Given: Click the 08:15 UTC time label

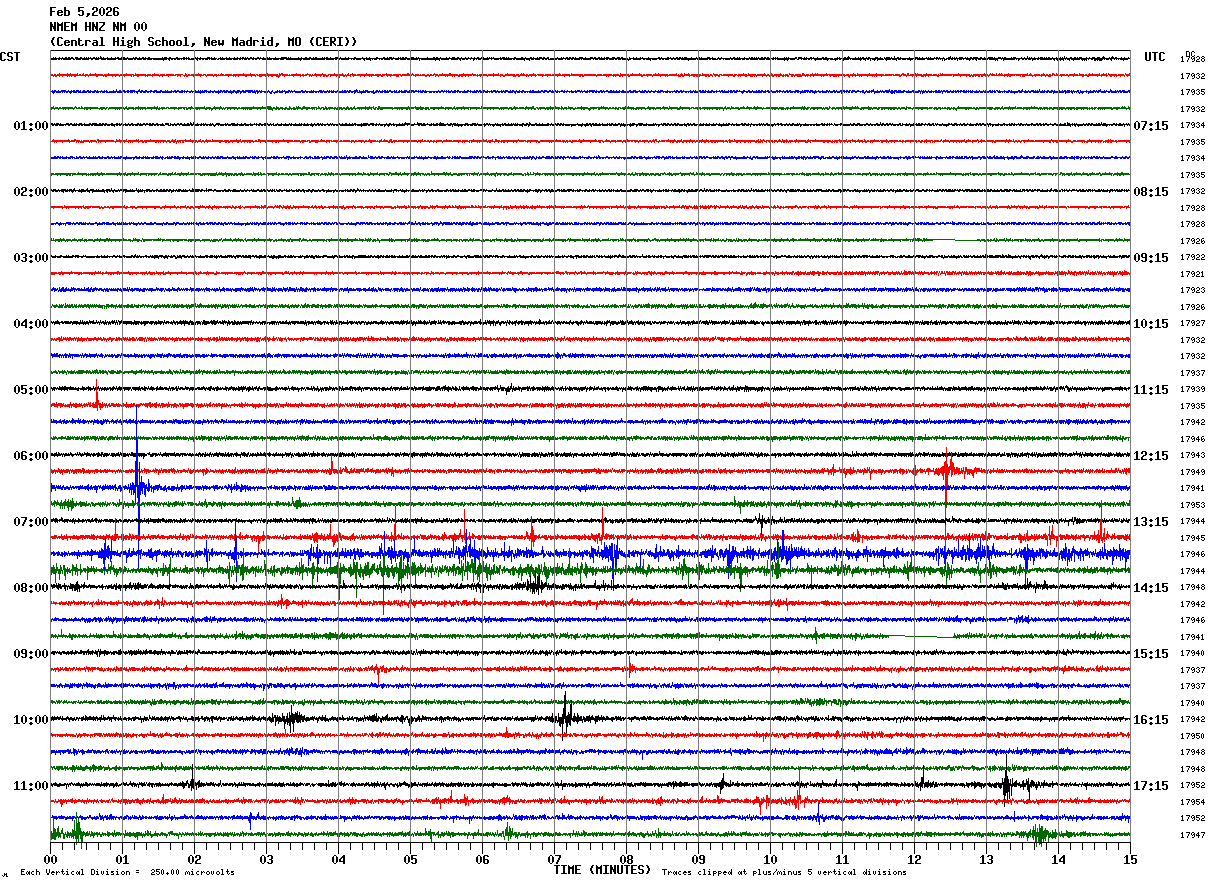Looking at the screenshot, I should (x=1151, y=192).
